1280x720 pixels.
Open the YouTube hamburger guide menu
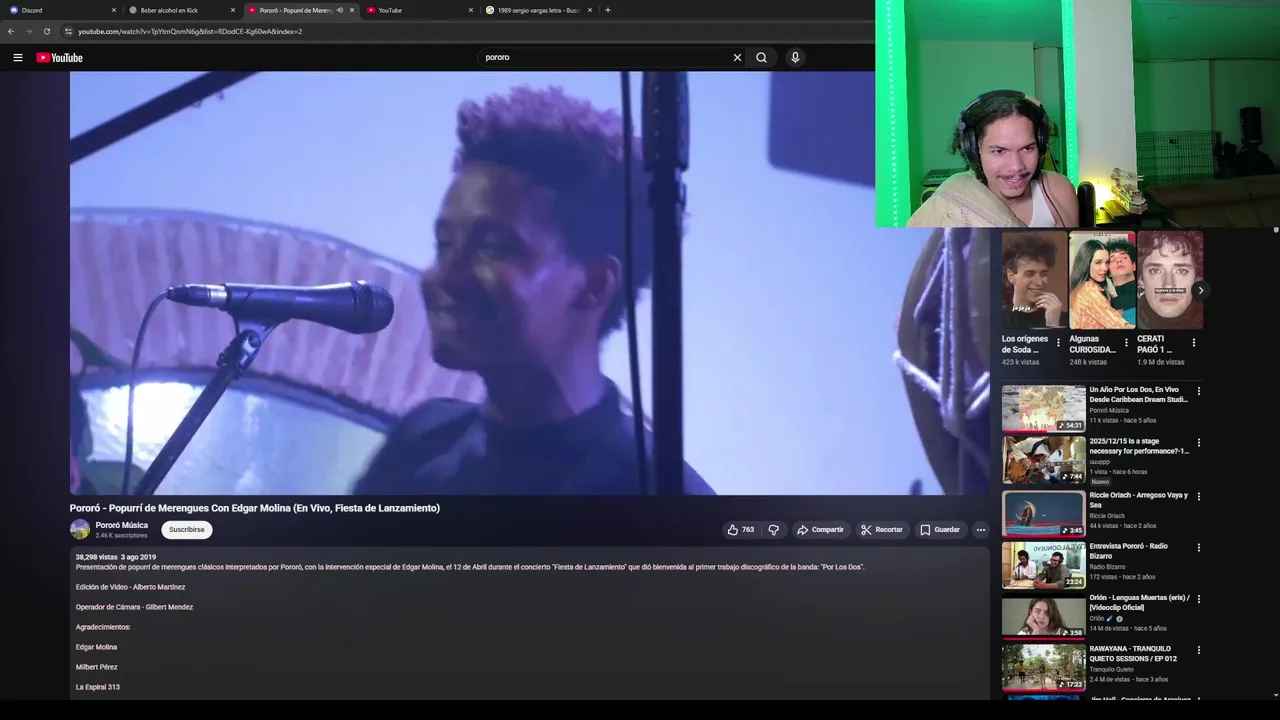[17, 58]
